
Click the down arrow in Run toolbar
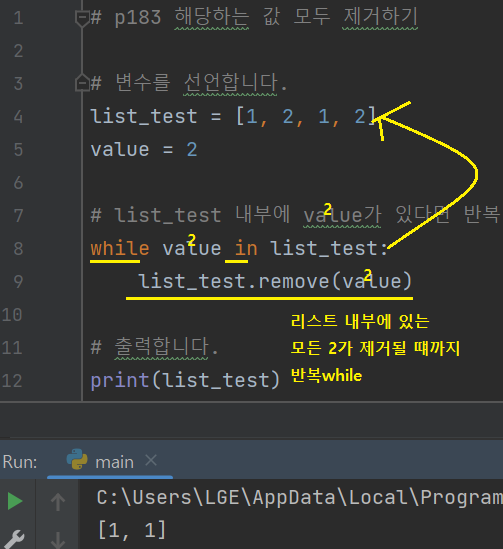58,540
